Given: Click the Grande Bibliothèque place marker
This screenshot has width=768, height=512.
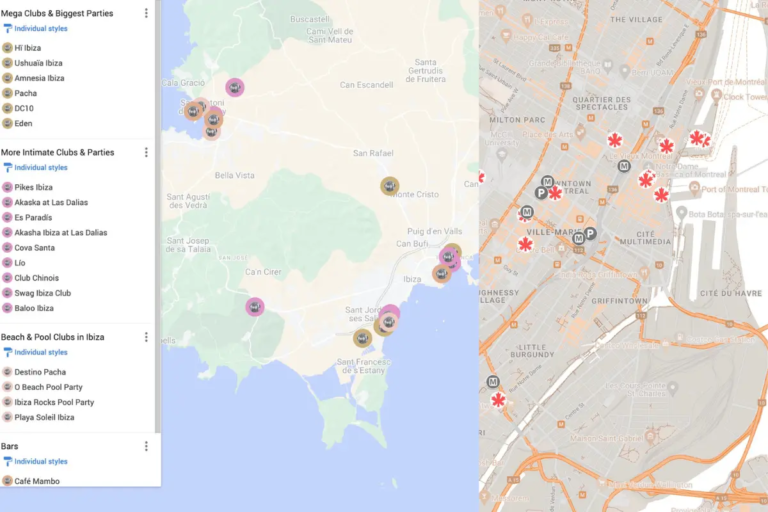Looking at the screenshot, I should (x=608, y=65).
